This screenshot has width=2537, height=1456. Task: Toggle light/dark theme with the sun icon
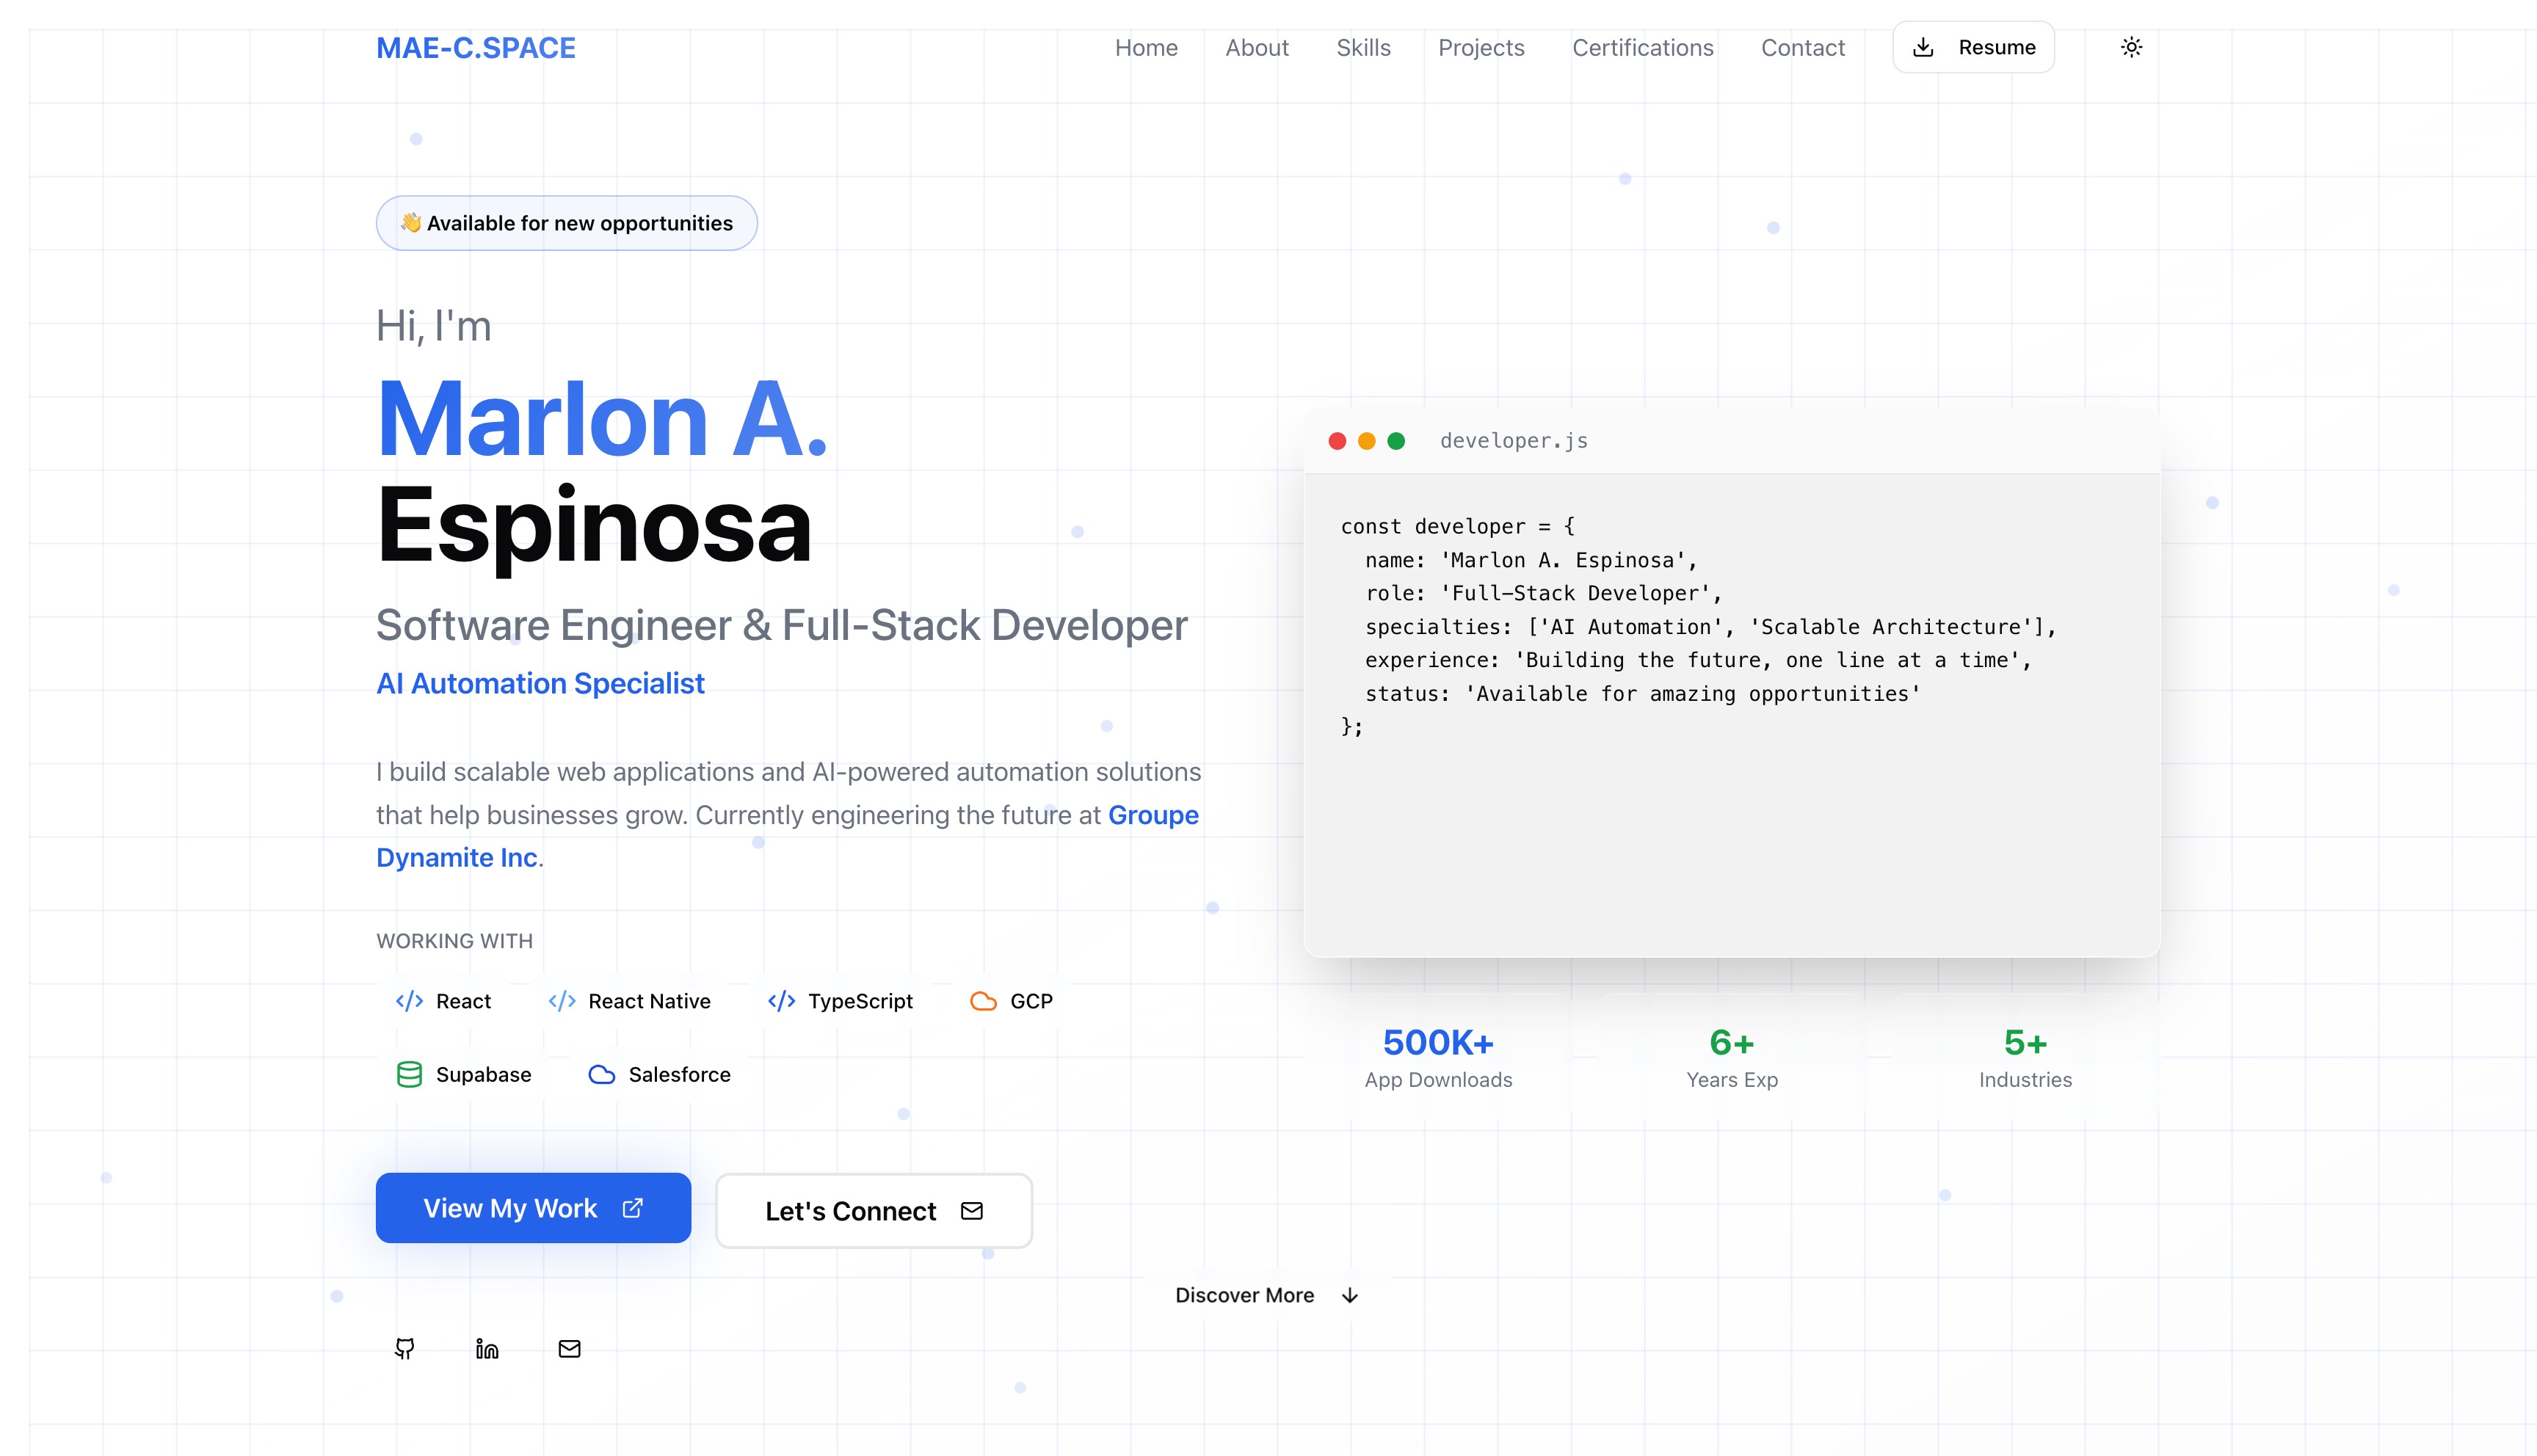click(x=2131, y=46)
